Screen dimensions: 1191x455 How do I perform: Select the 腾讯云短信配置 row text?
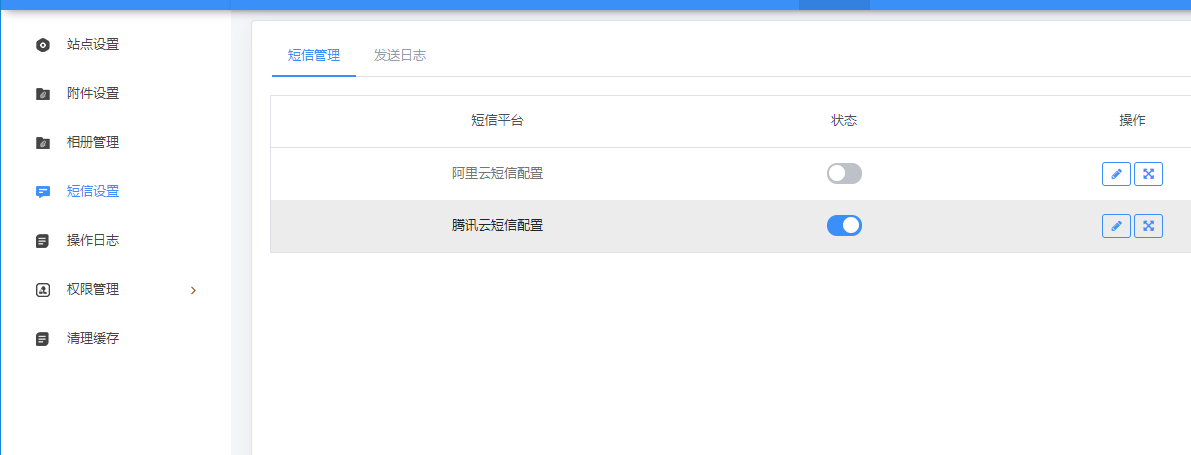point(498,226)
